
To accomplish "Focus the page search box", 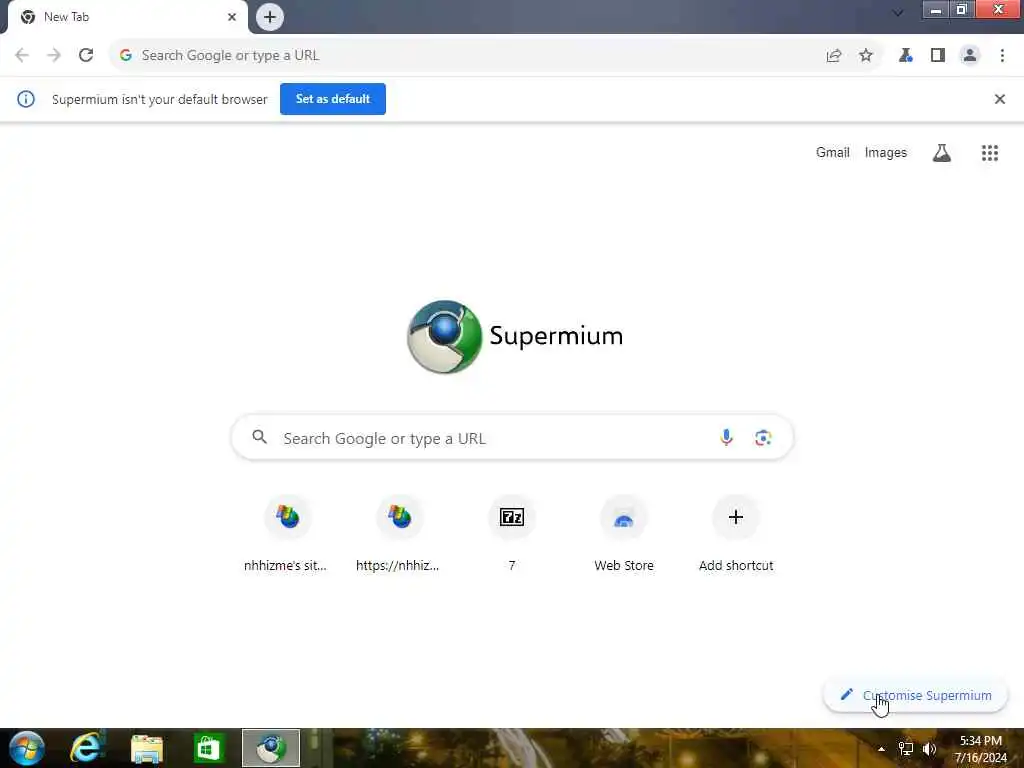I will click(x=512, y=438).
